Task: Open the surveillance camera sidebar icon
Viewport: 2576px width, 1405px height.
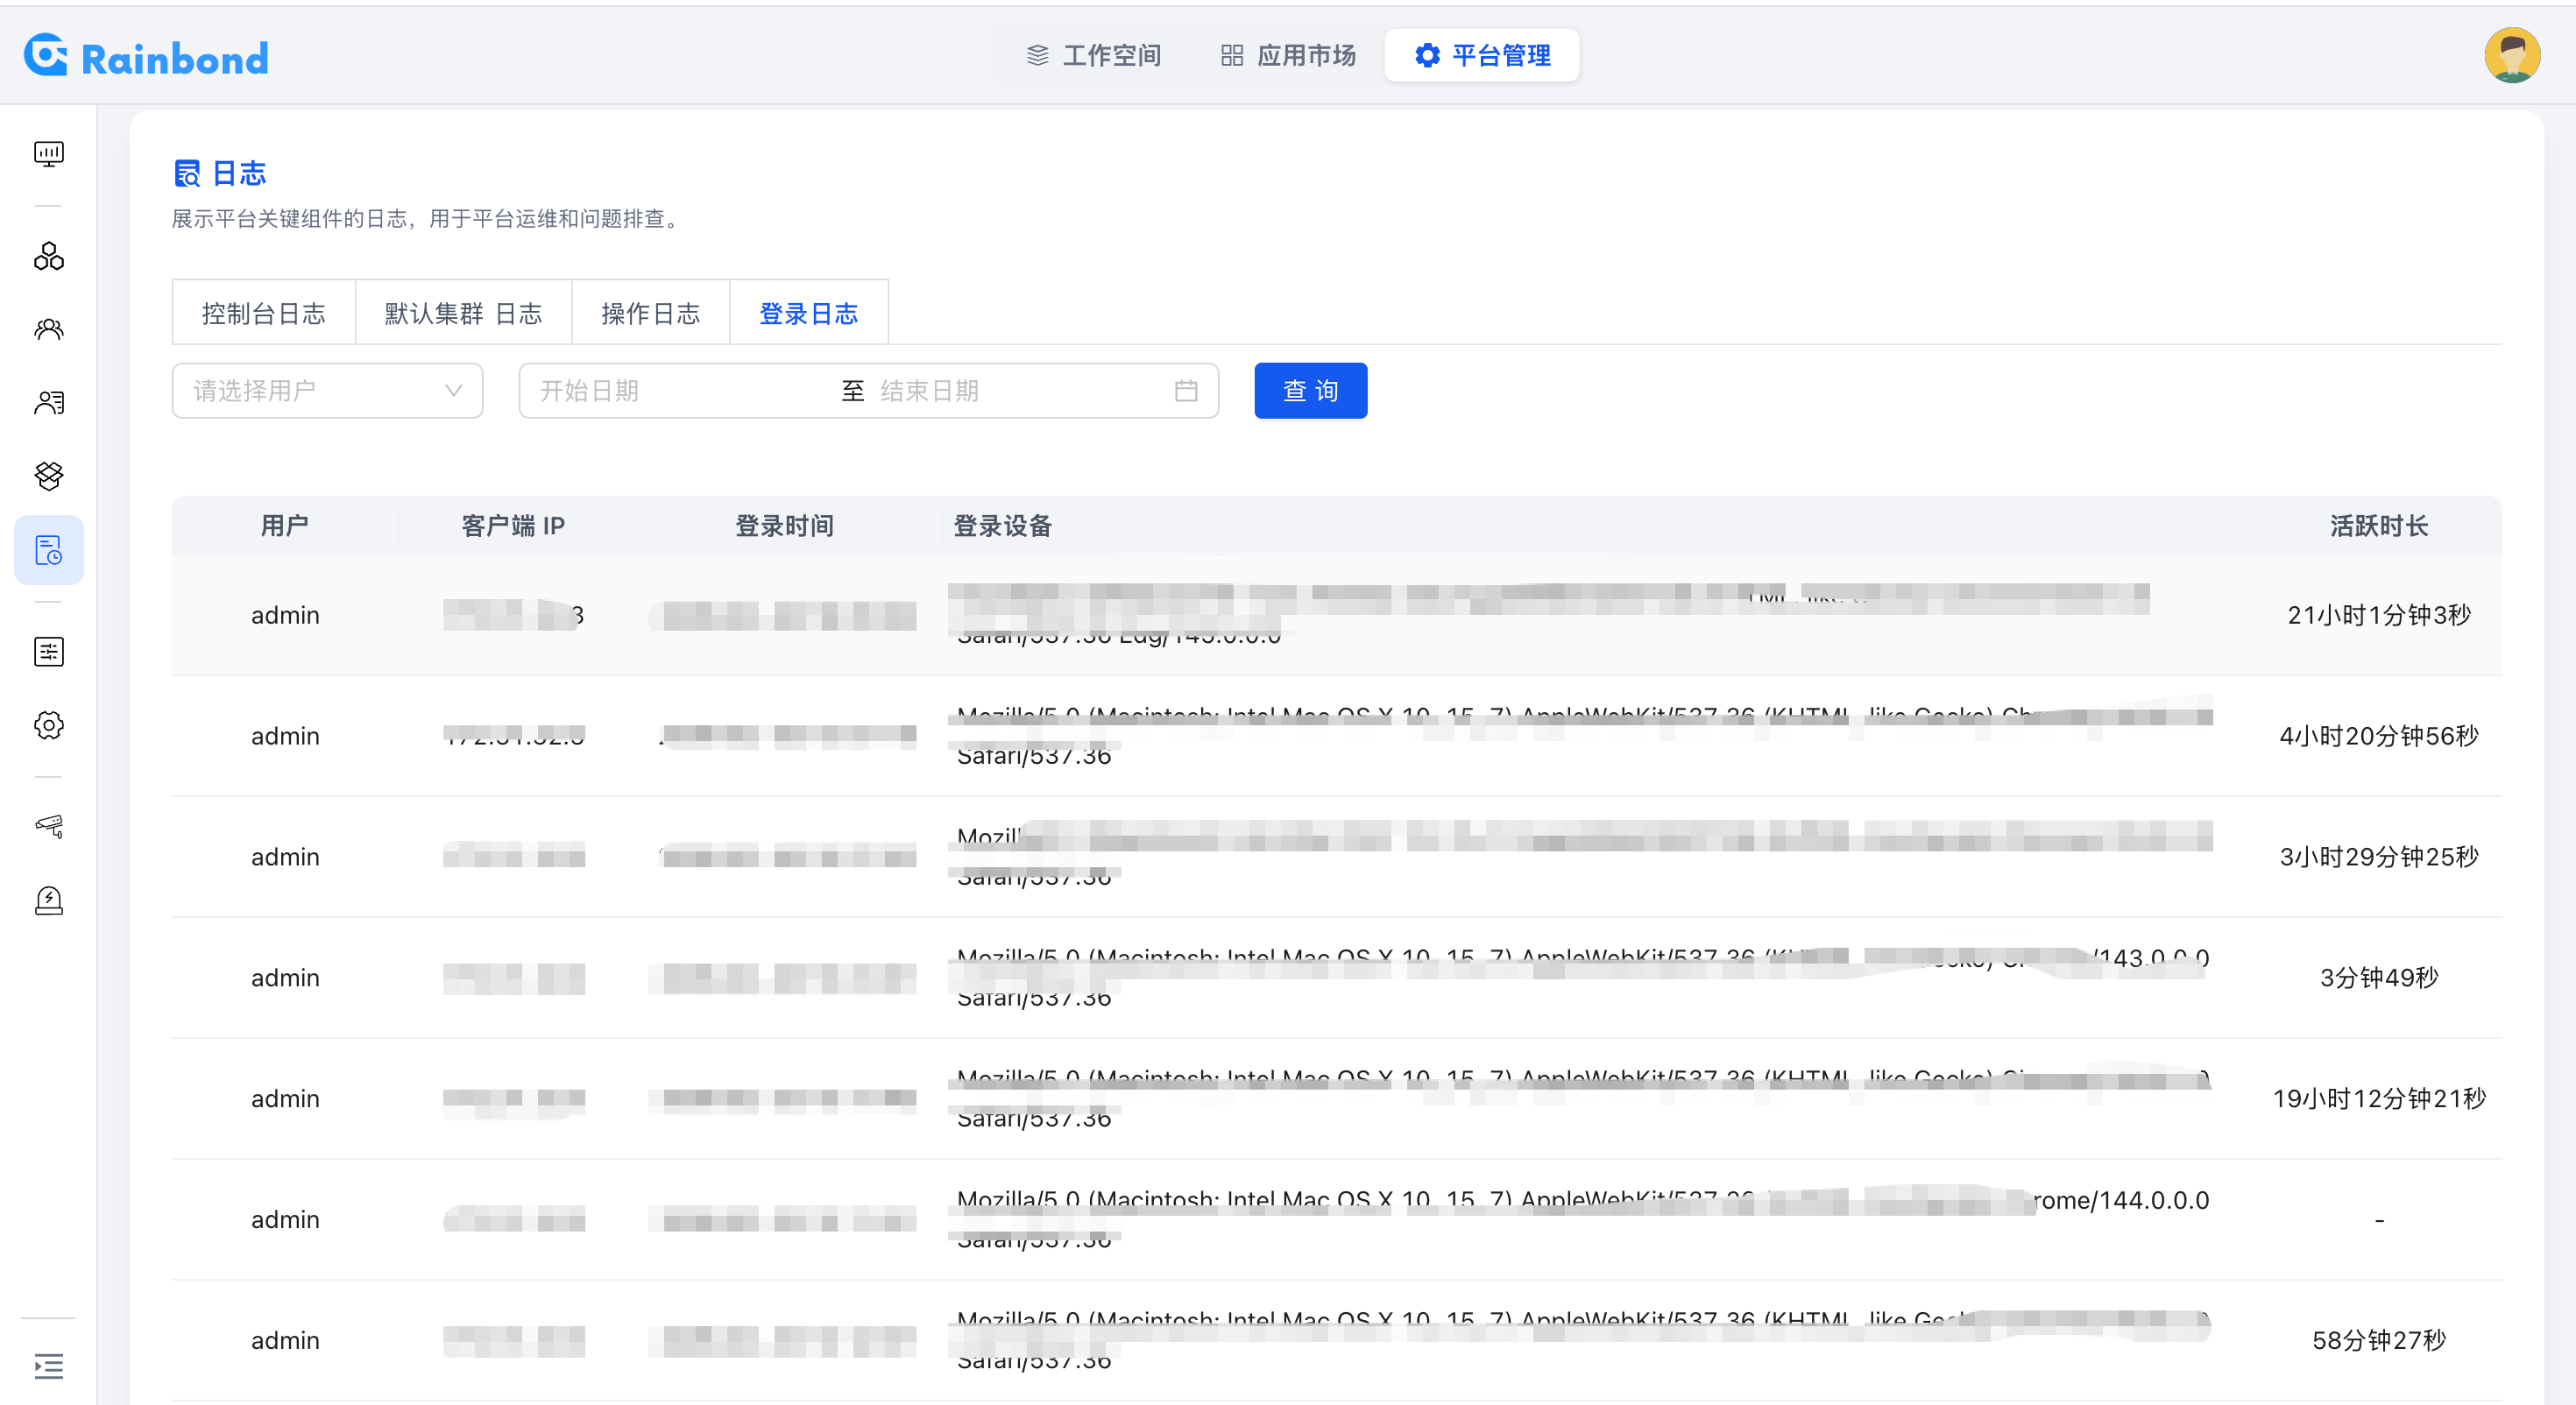Action: point(48,826)
